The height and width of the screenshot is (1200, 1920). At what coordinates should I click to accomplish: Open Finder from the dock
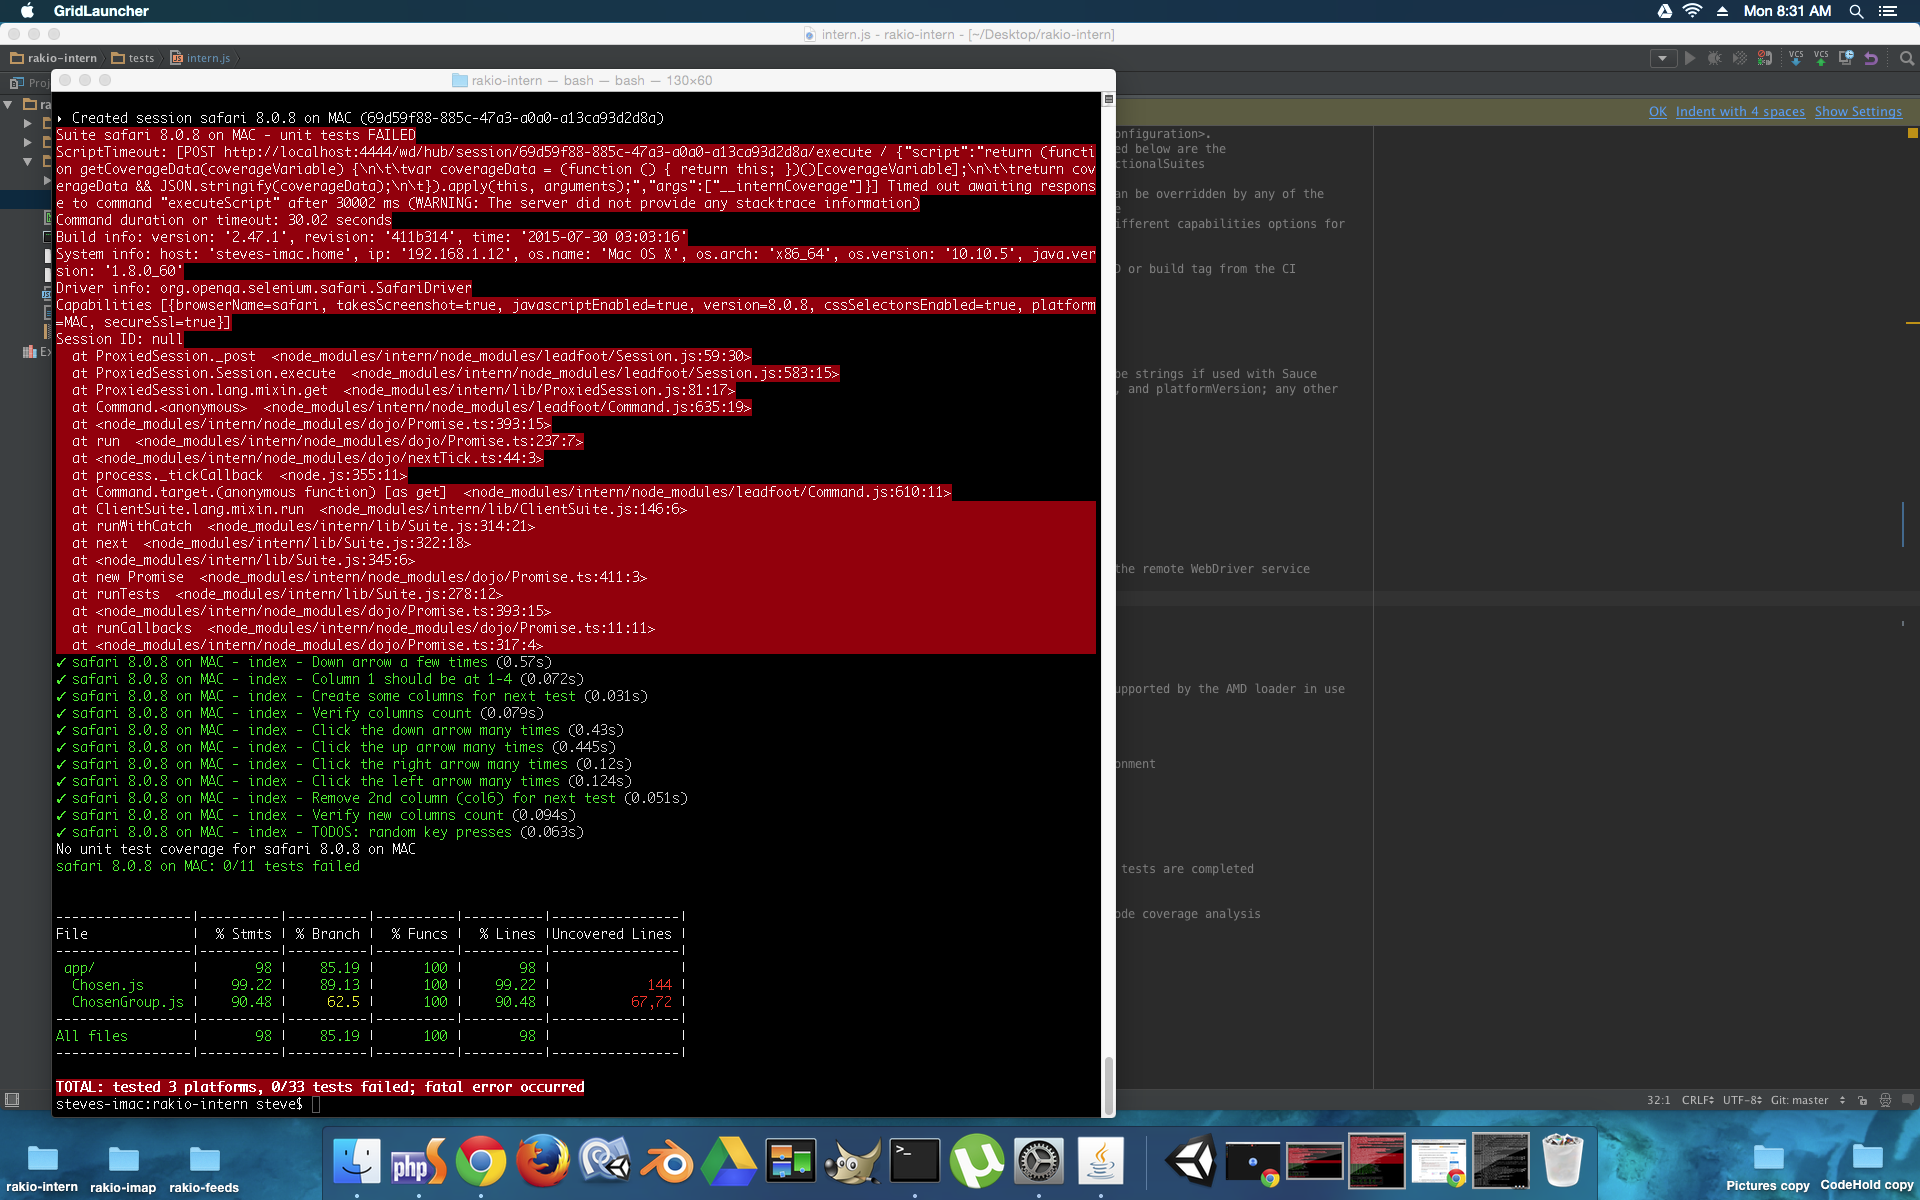(357, 1161)
